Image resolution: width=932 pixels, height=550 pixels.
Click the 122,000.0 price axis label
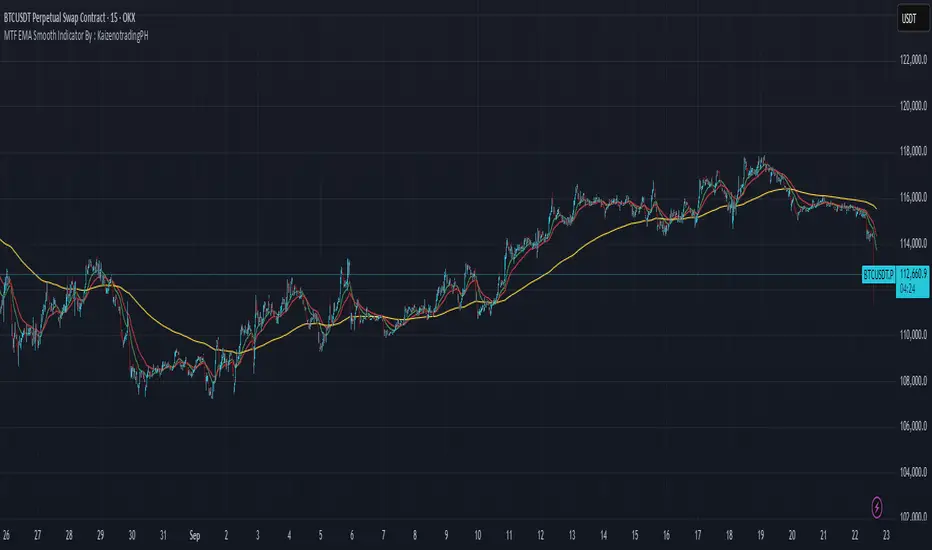913,60
